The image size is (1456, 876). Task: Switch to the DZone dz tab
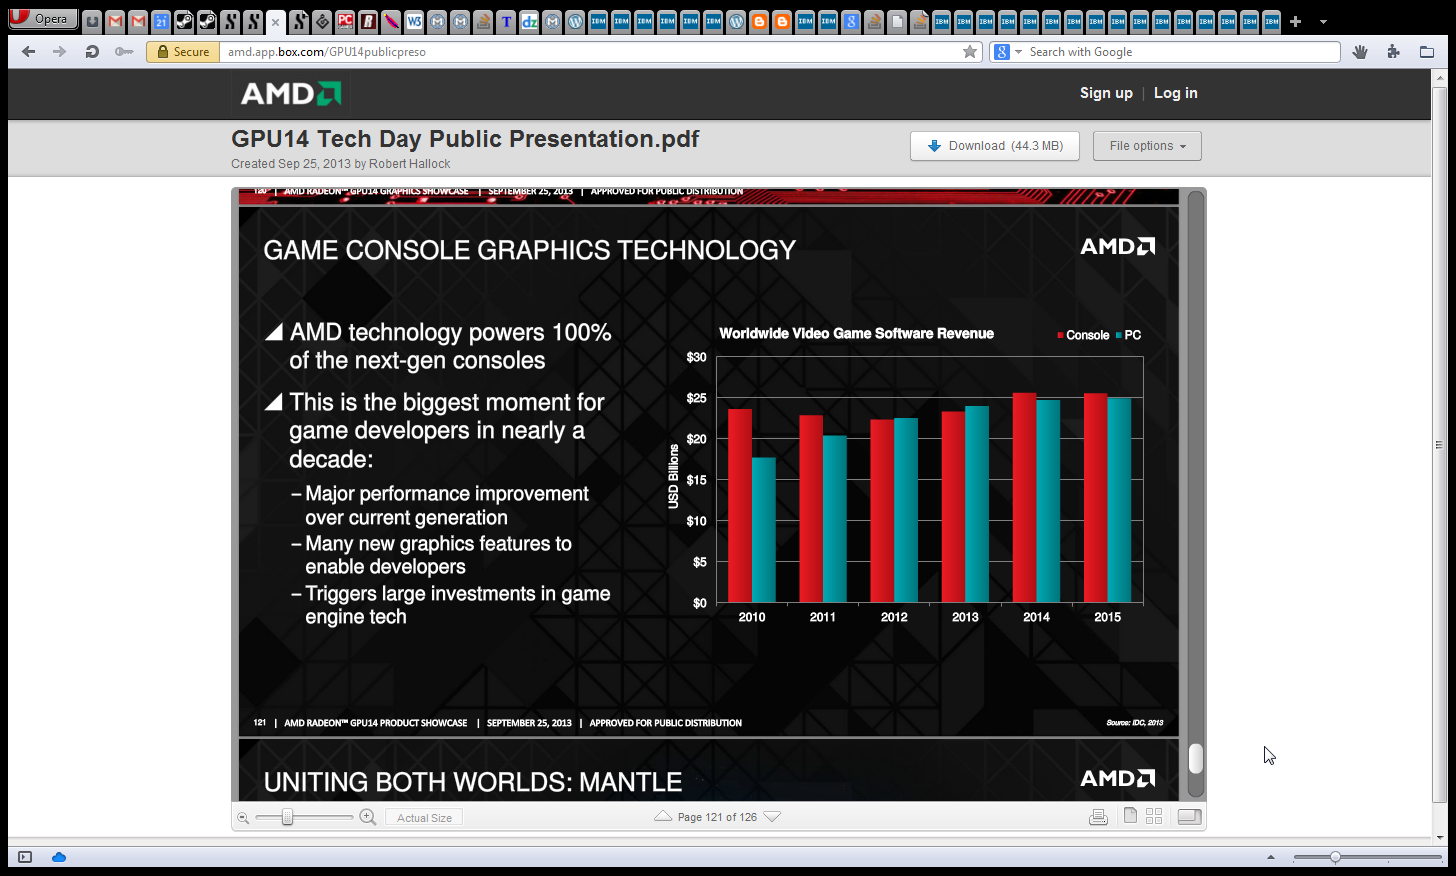point(529,21)
